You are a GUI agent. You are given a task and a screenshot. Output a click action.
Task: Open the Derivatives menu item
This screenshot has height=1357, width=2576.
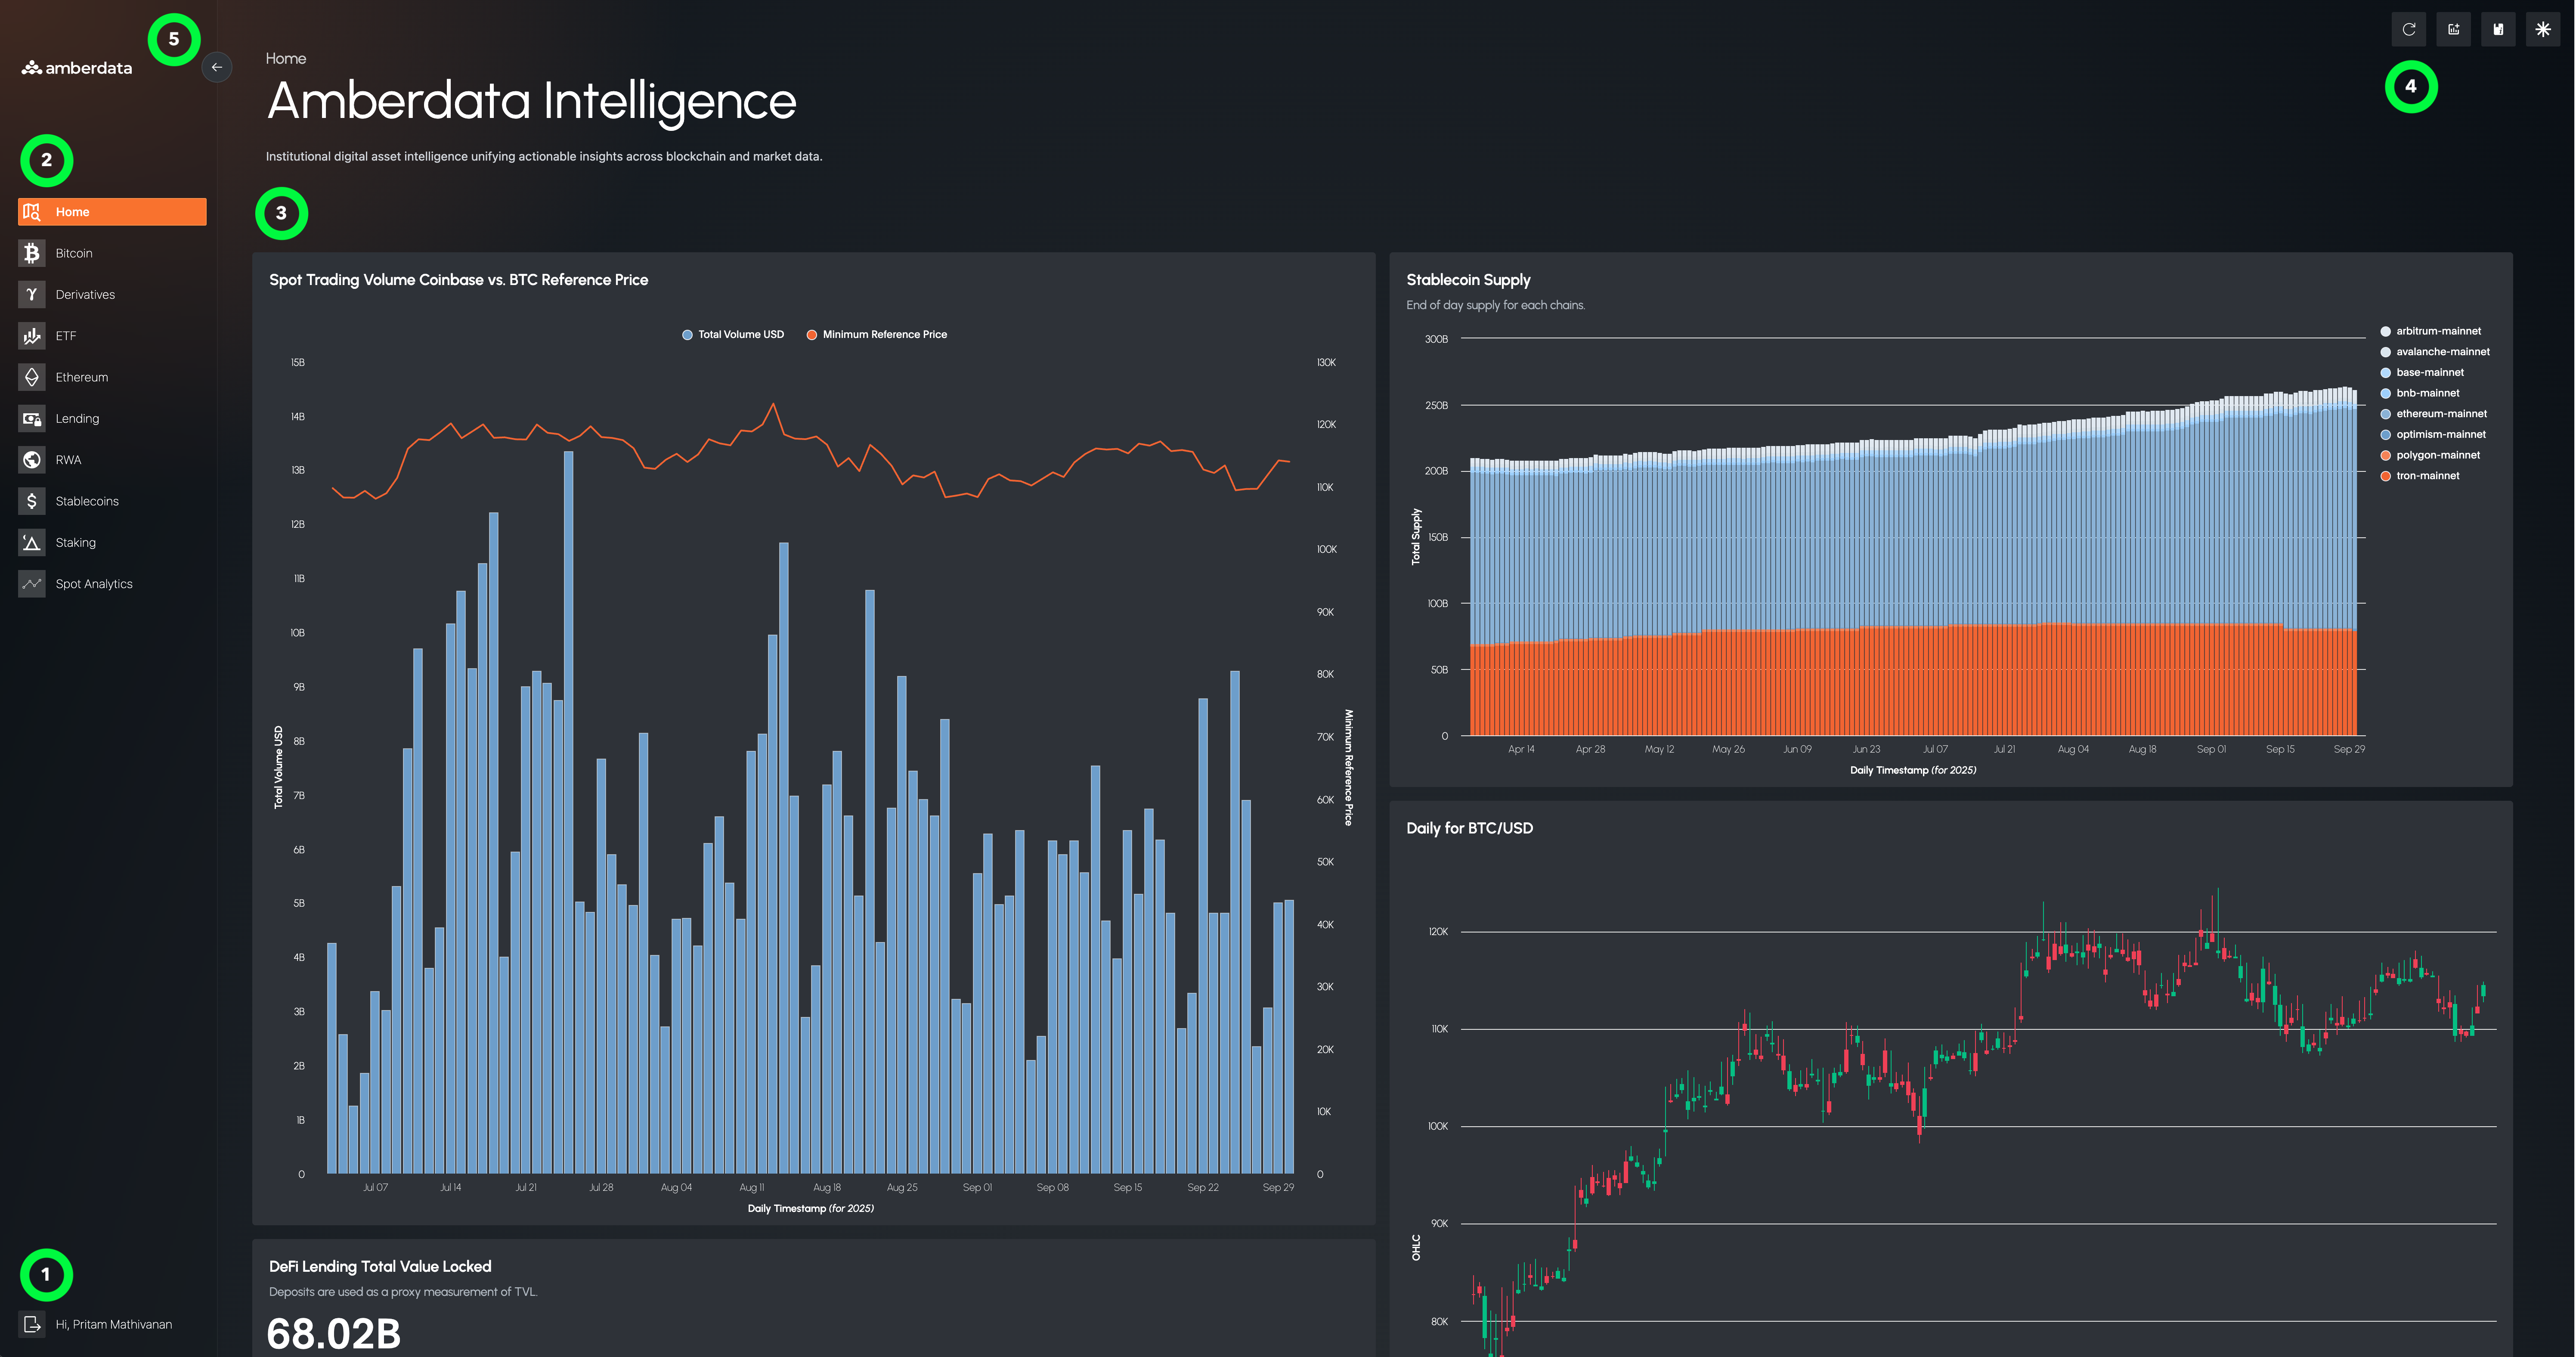coord(85,295)
